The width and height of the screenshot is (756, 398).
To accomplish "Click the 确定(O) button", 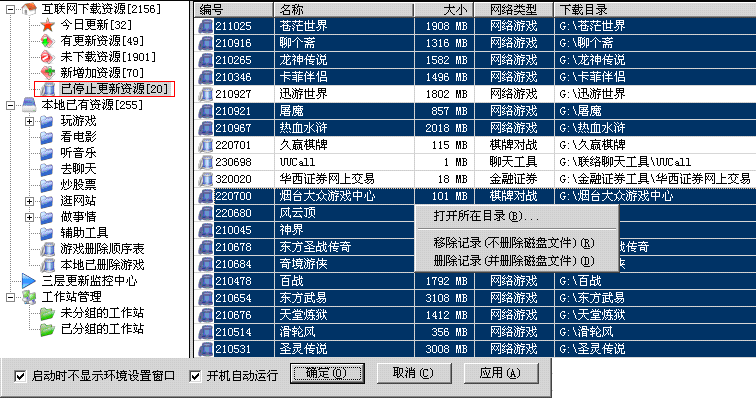I will (327, 373).
